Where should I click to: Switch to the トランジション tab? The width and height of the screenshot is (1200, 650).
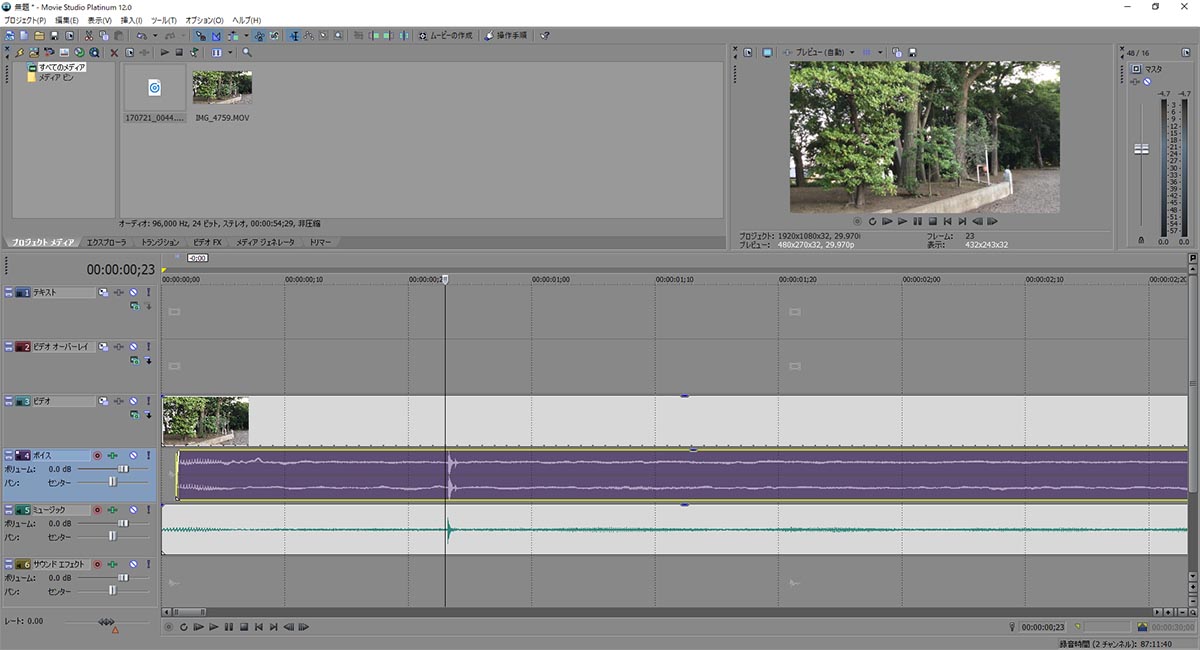(160, 242)
